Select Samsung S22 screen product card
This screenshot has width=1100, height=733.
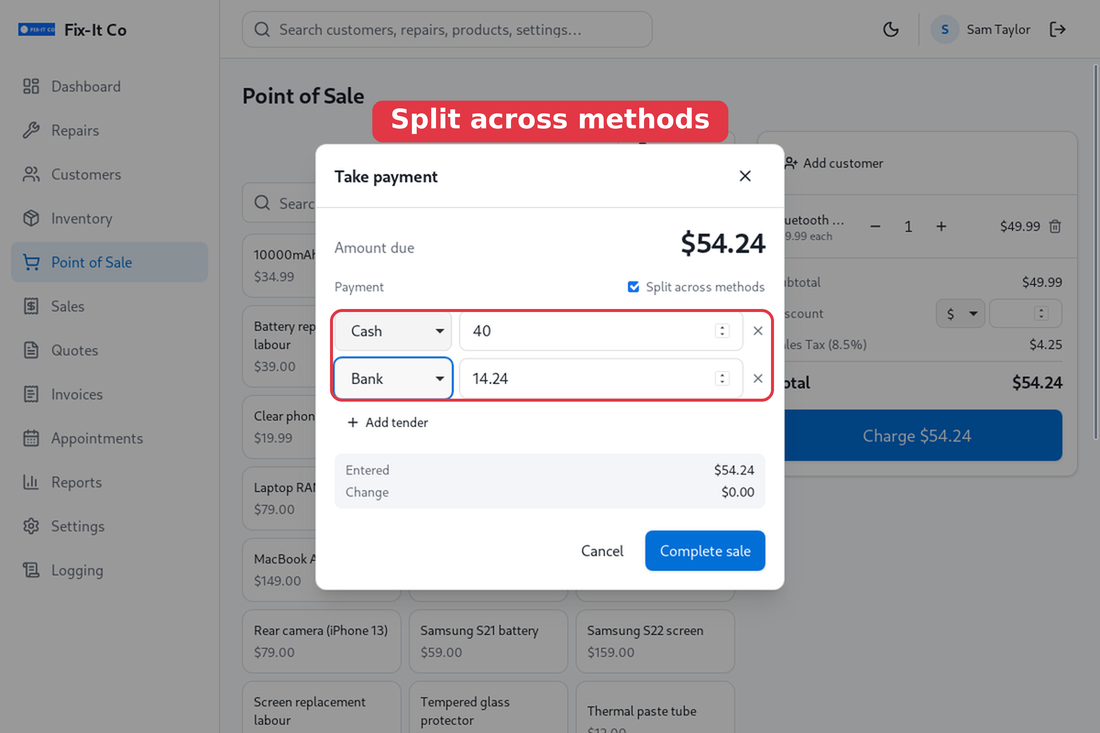655,641
